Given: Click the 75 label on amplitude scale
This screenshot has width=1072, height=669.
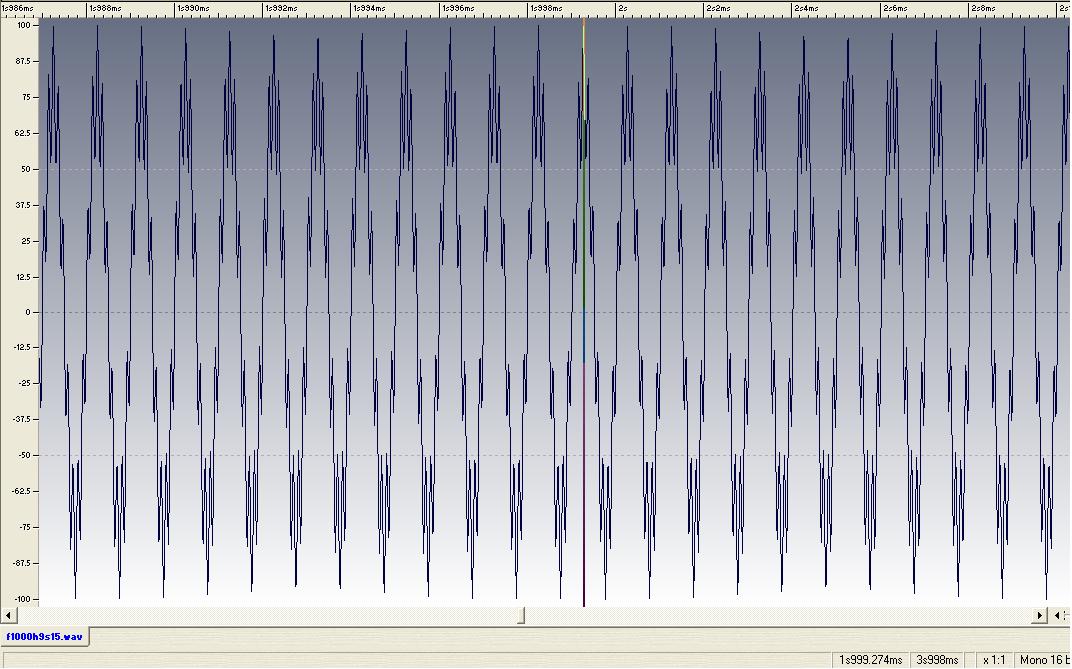Looking at the screenshot, I should (x=26, y=97).
